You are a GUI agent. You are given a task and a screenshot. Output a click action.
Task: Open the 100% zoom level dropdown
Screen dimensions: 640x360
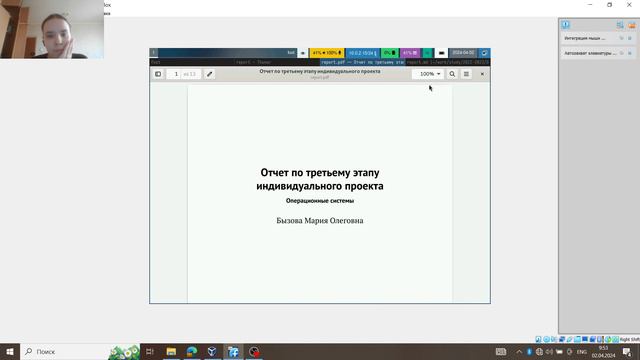[427, 74]
